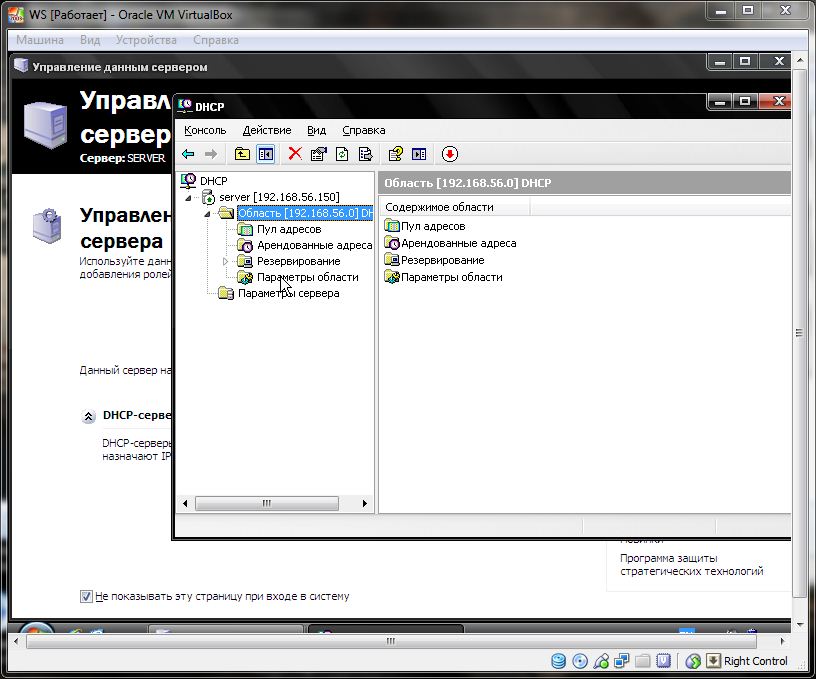Open the VirtualBox Устройства menu
This screenshot has height=679, width=816.
tap(146, 40)
